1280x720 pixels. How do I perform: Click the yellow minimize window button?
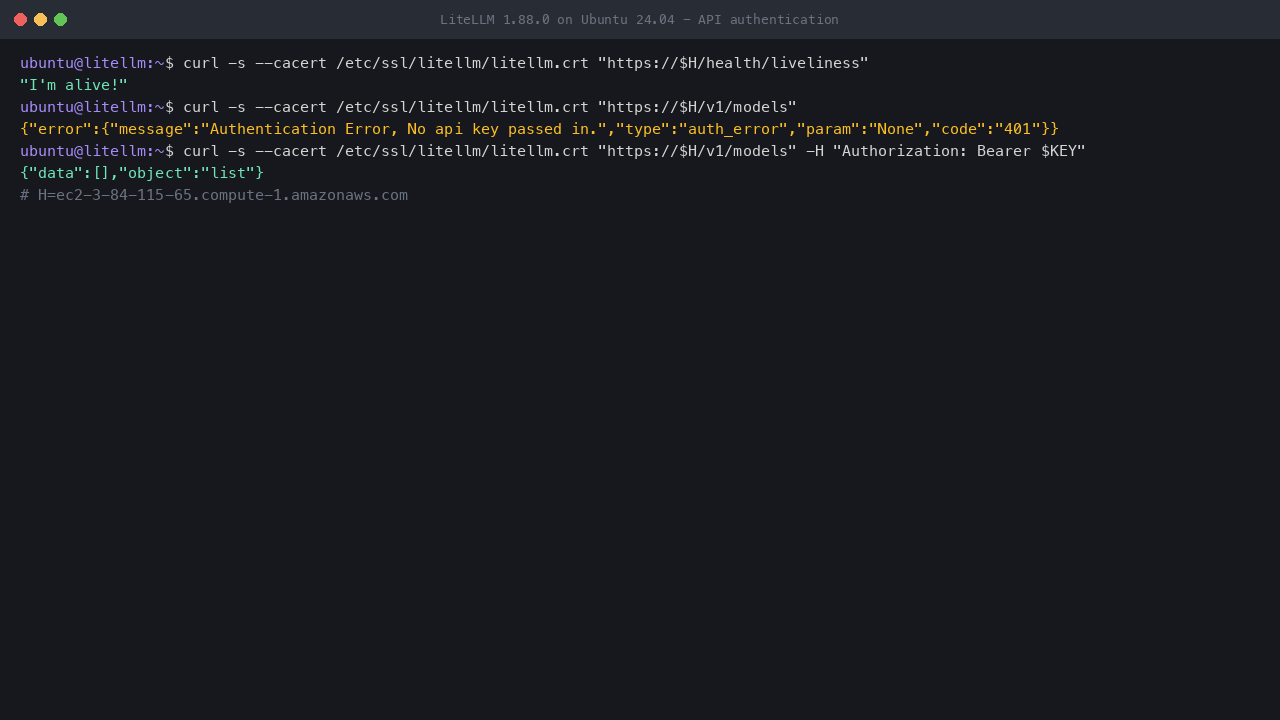coord(40,19)
